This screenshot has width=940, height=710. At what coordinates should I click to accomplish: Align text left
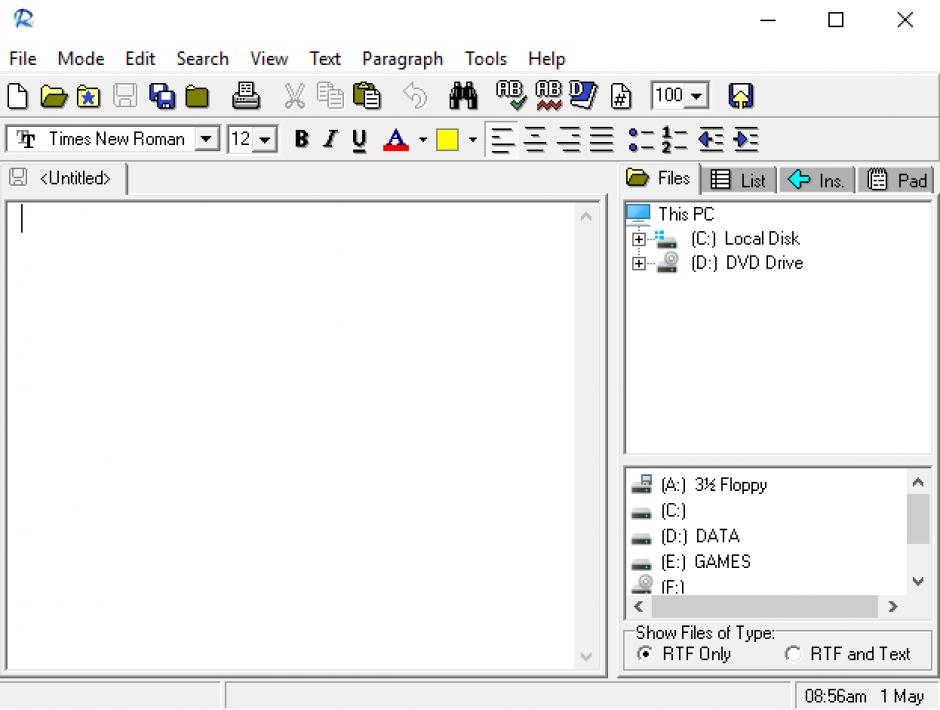coord(502,140)
